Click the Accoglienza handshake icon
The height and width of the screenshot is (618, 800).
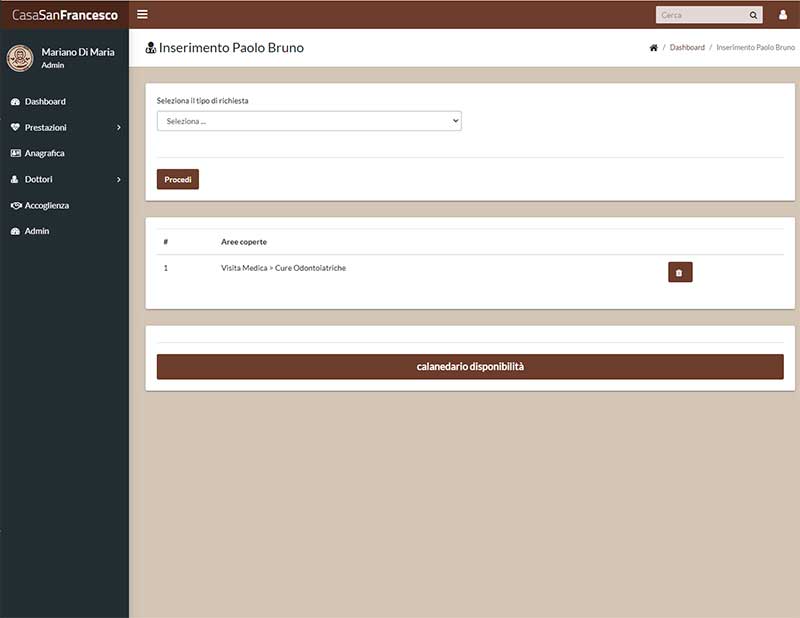tap(16, 205)
